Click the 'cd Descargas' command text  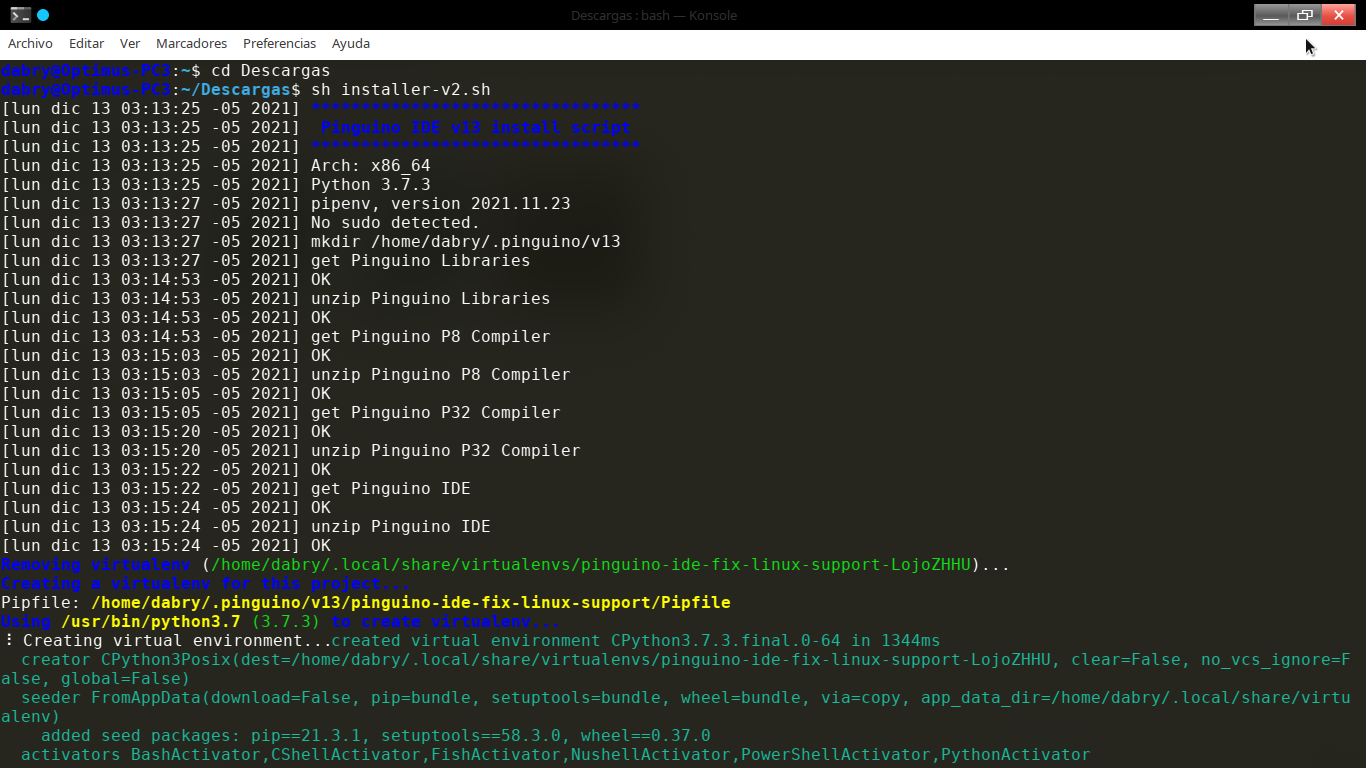pyautogui.click(x=270, y=71)
